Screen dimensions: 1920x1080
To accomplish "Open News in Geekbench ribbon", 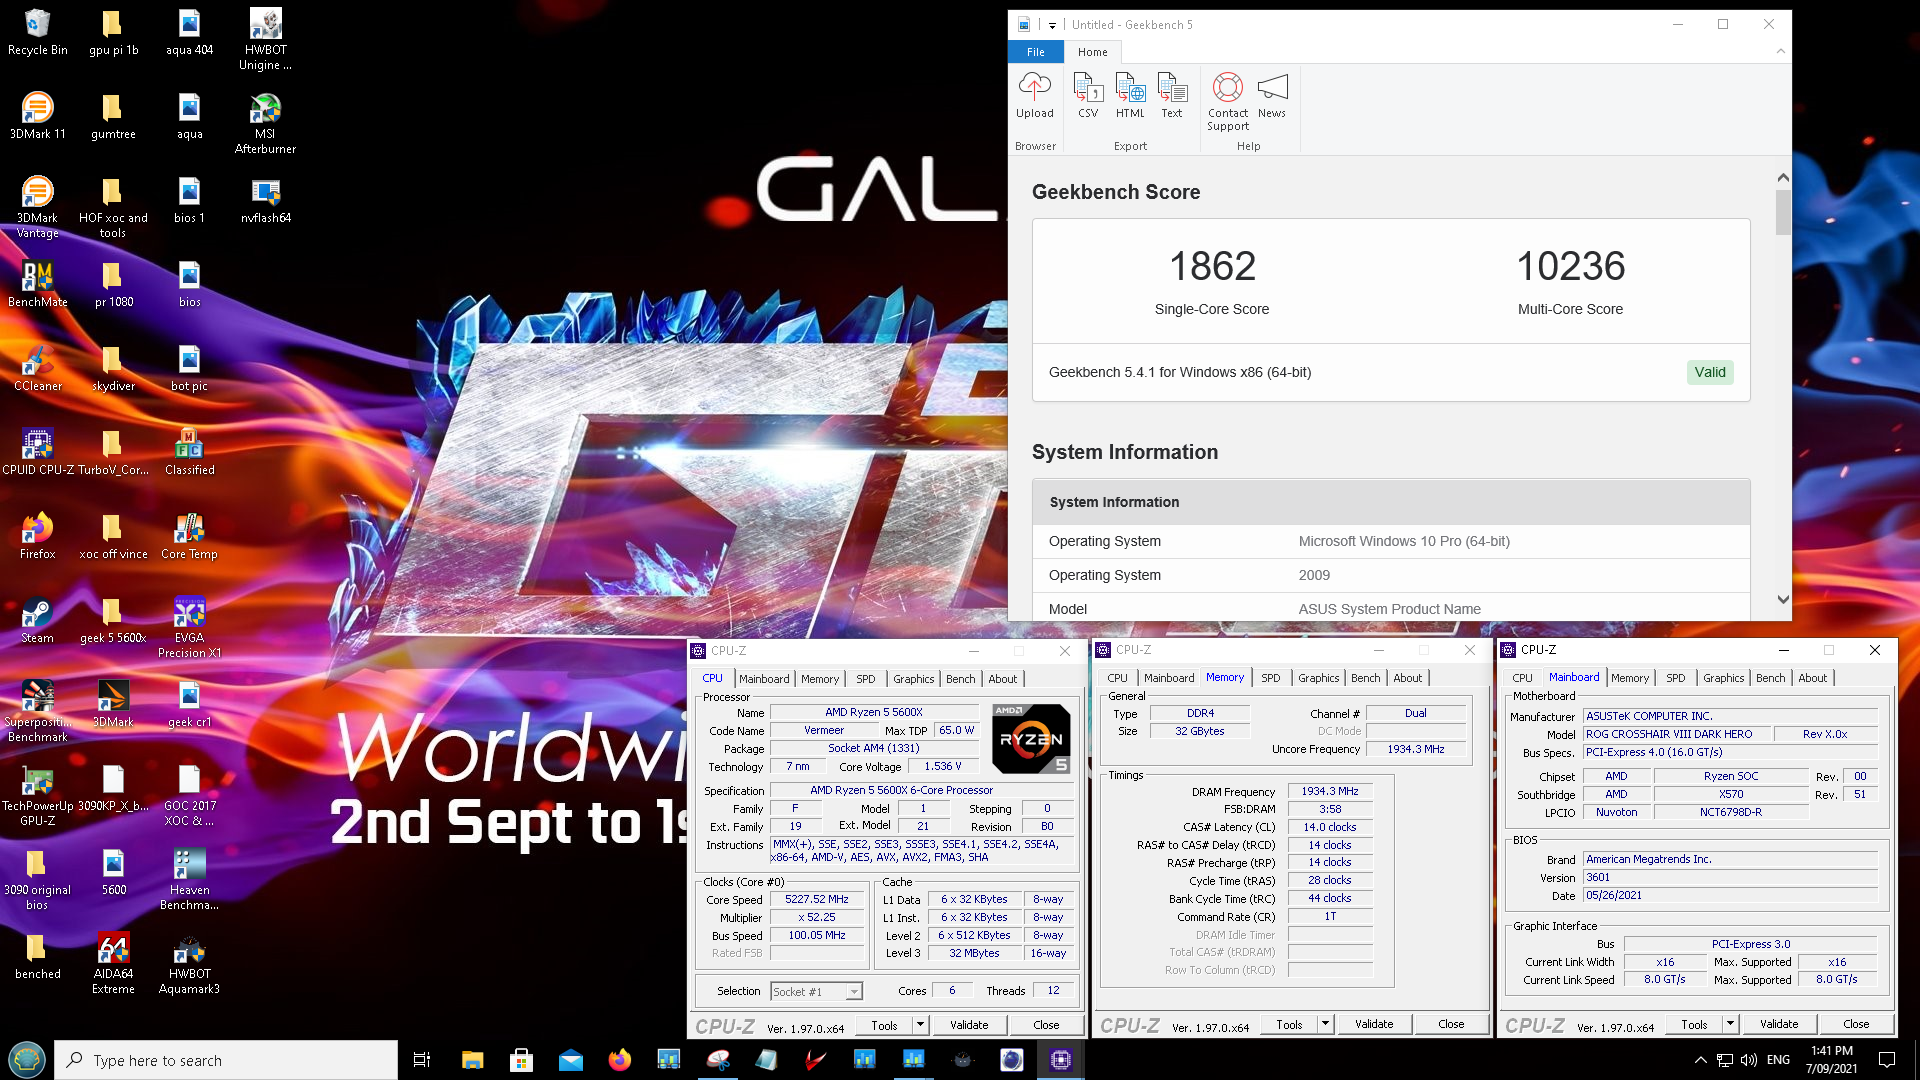I will coord(1271,96).
